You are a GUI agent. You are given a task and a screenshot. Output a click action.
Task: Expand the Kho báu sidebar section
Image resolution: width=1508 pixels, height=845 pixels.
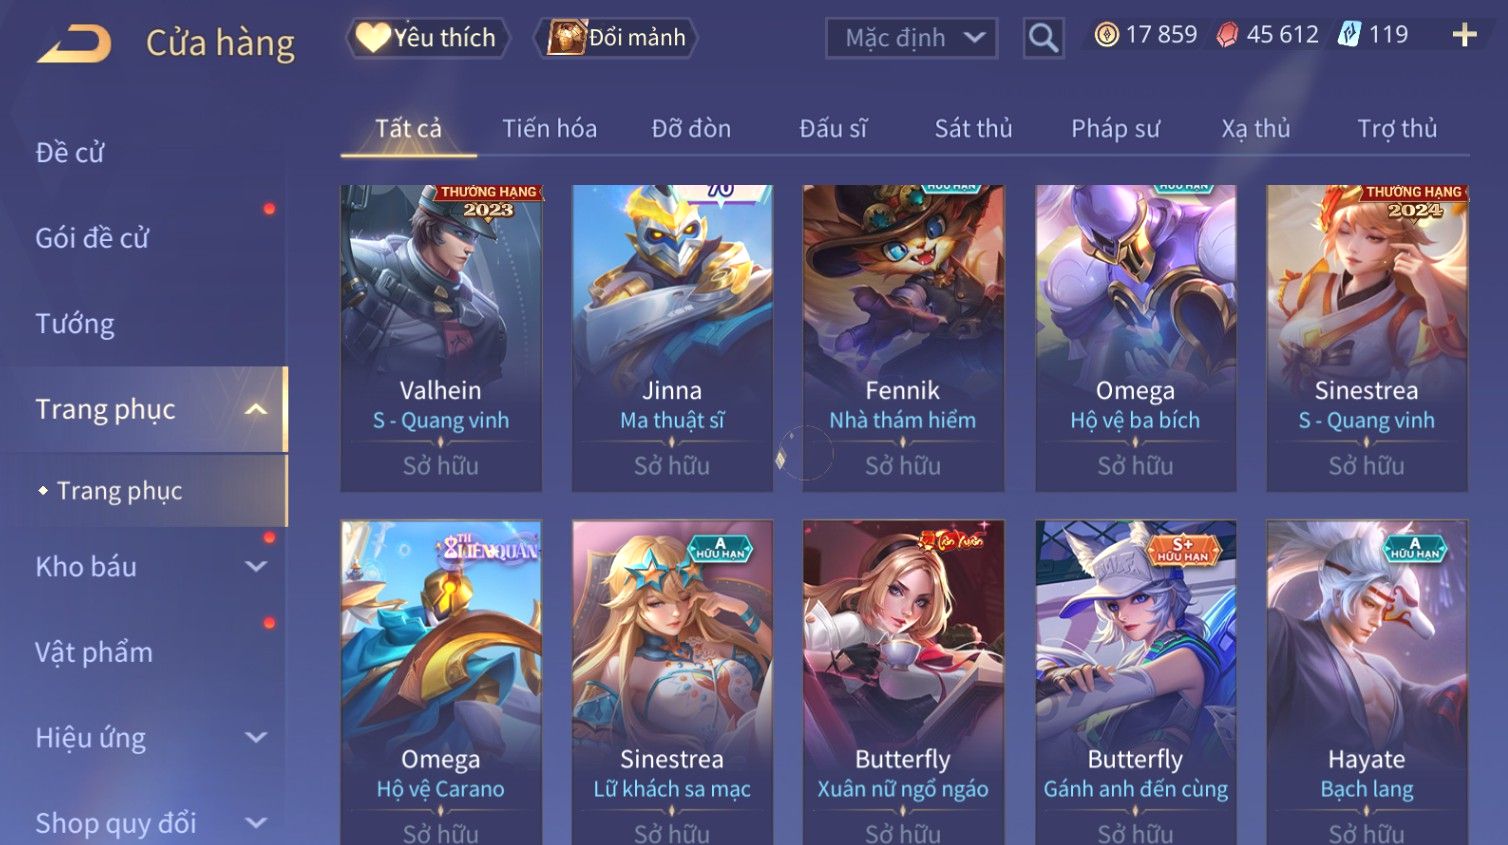tap(256, 566)
